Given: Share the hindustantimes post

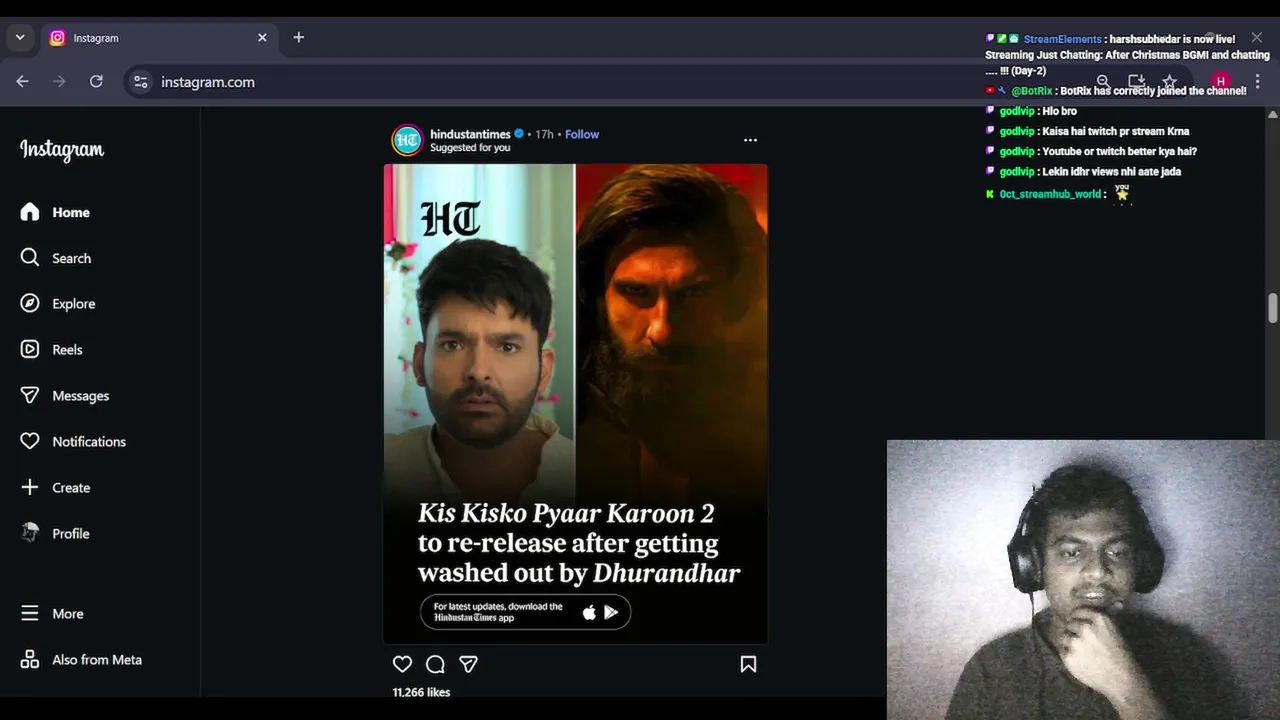Looking at the screenshot, I should (468, 664).
